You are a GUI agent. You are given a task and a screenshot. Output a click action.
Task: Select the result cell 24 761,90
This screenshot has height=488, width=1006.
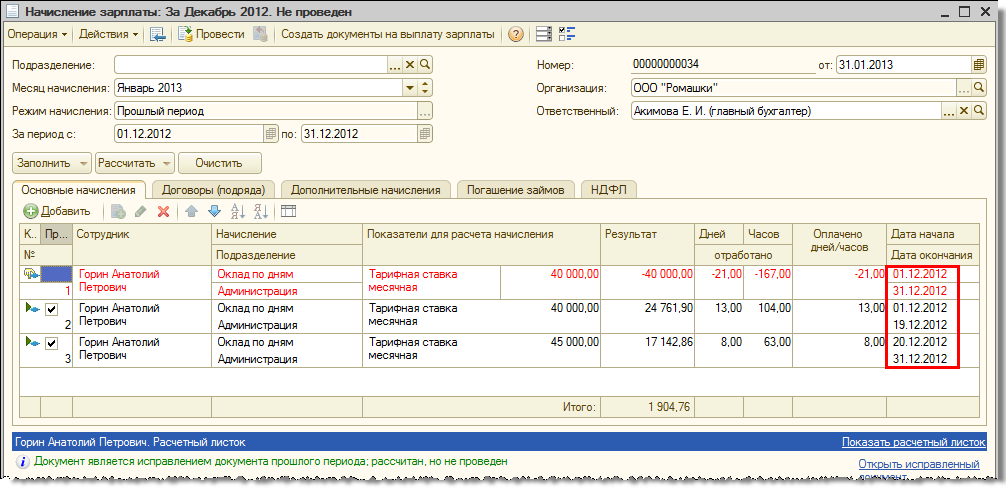[x=648, y=317]
